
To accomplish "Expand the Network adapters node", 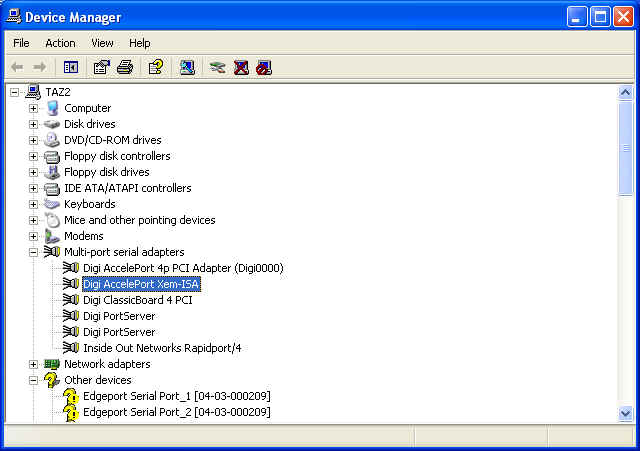I will click(x=33, y=364).
